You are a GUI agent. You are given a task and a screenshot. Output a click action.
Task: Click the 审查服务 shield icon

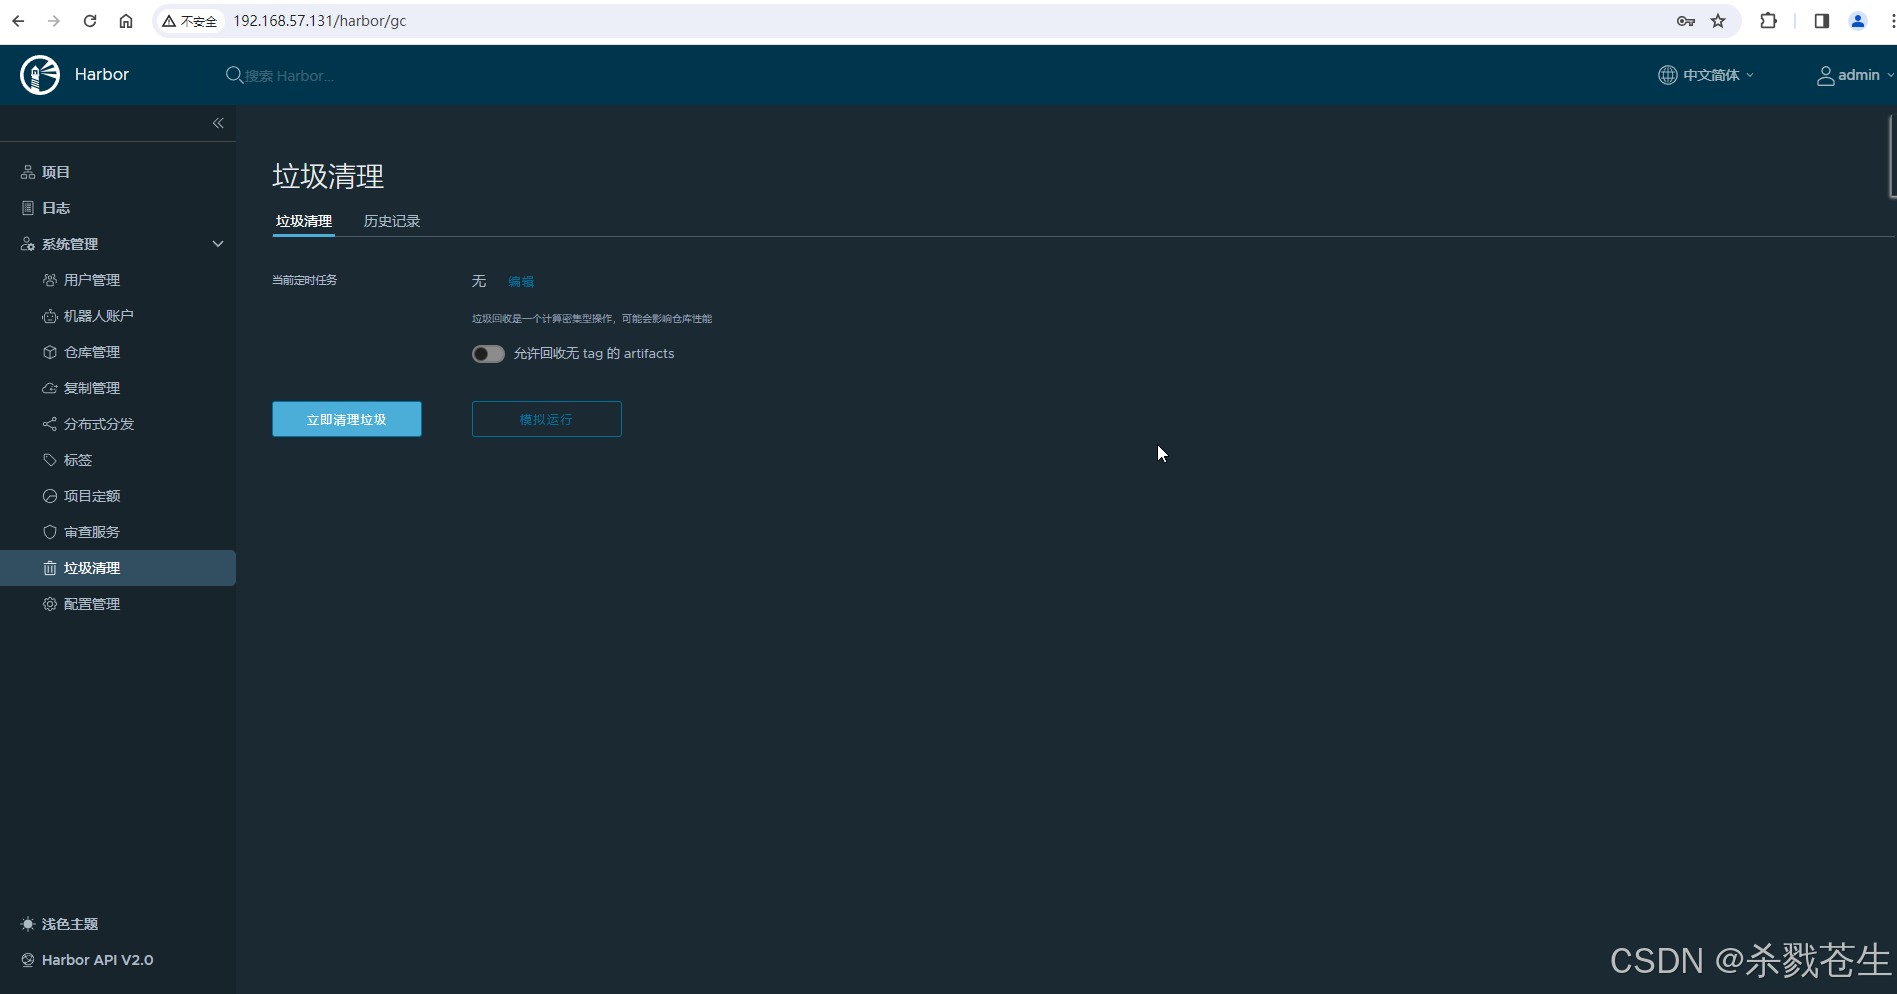(50, 532)
